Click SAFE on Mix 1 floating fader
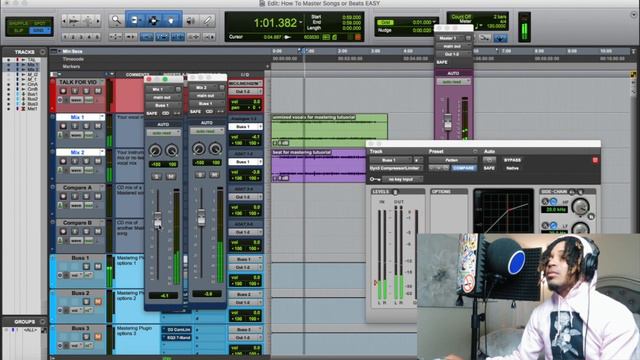Viewport: 640px width, 360px height. pos(152,113)
